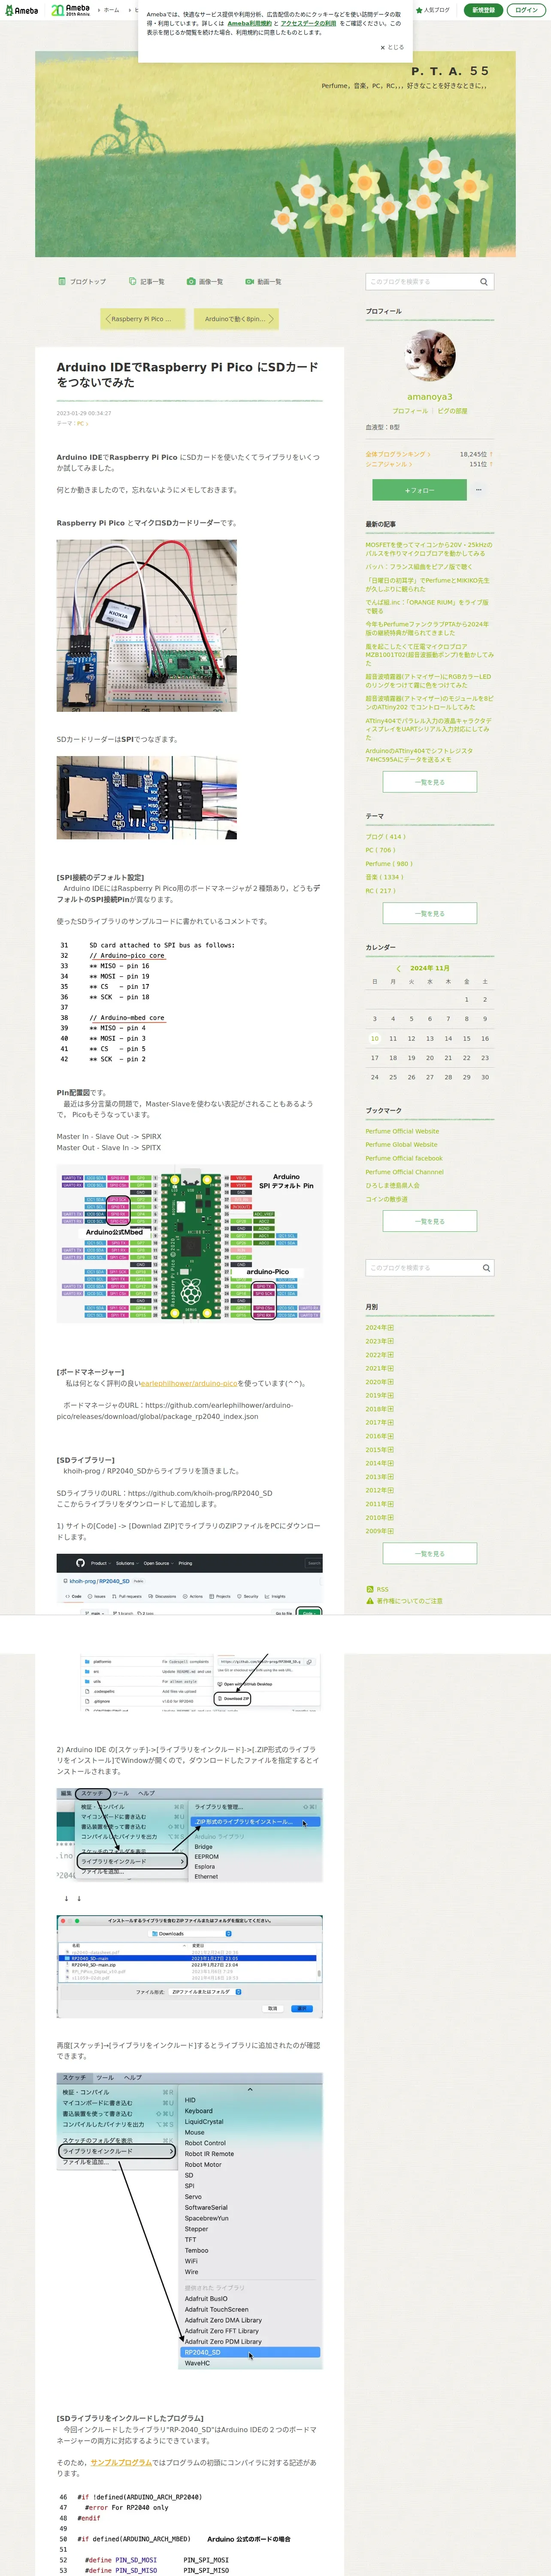Click the amanoya3 profile avatar
Image resolution: width=551 pixels, height=2576 pixels.
[x=430, y=355]
